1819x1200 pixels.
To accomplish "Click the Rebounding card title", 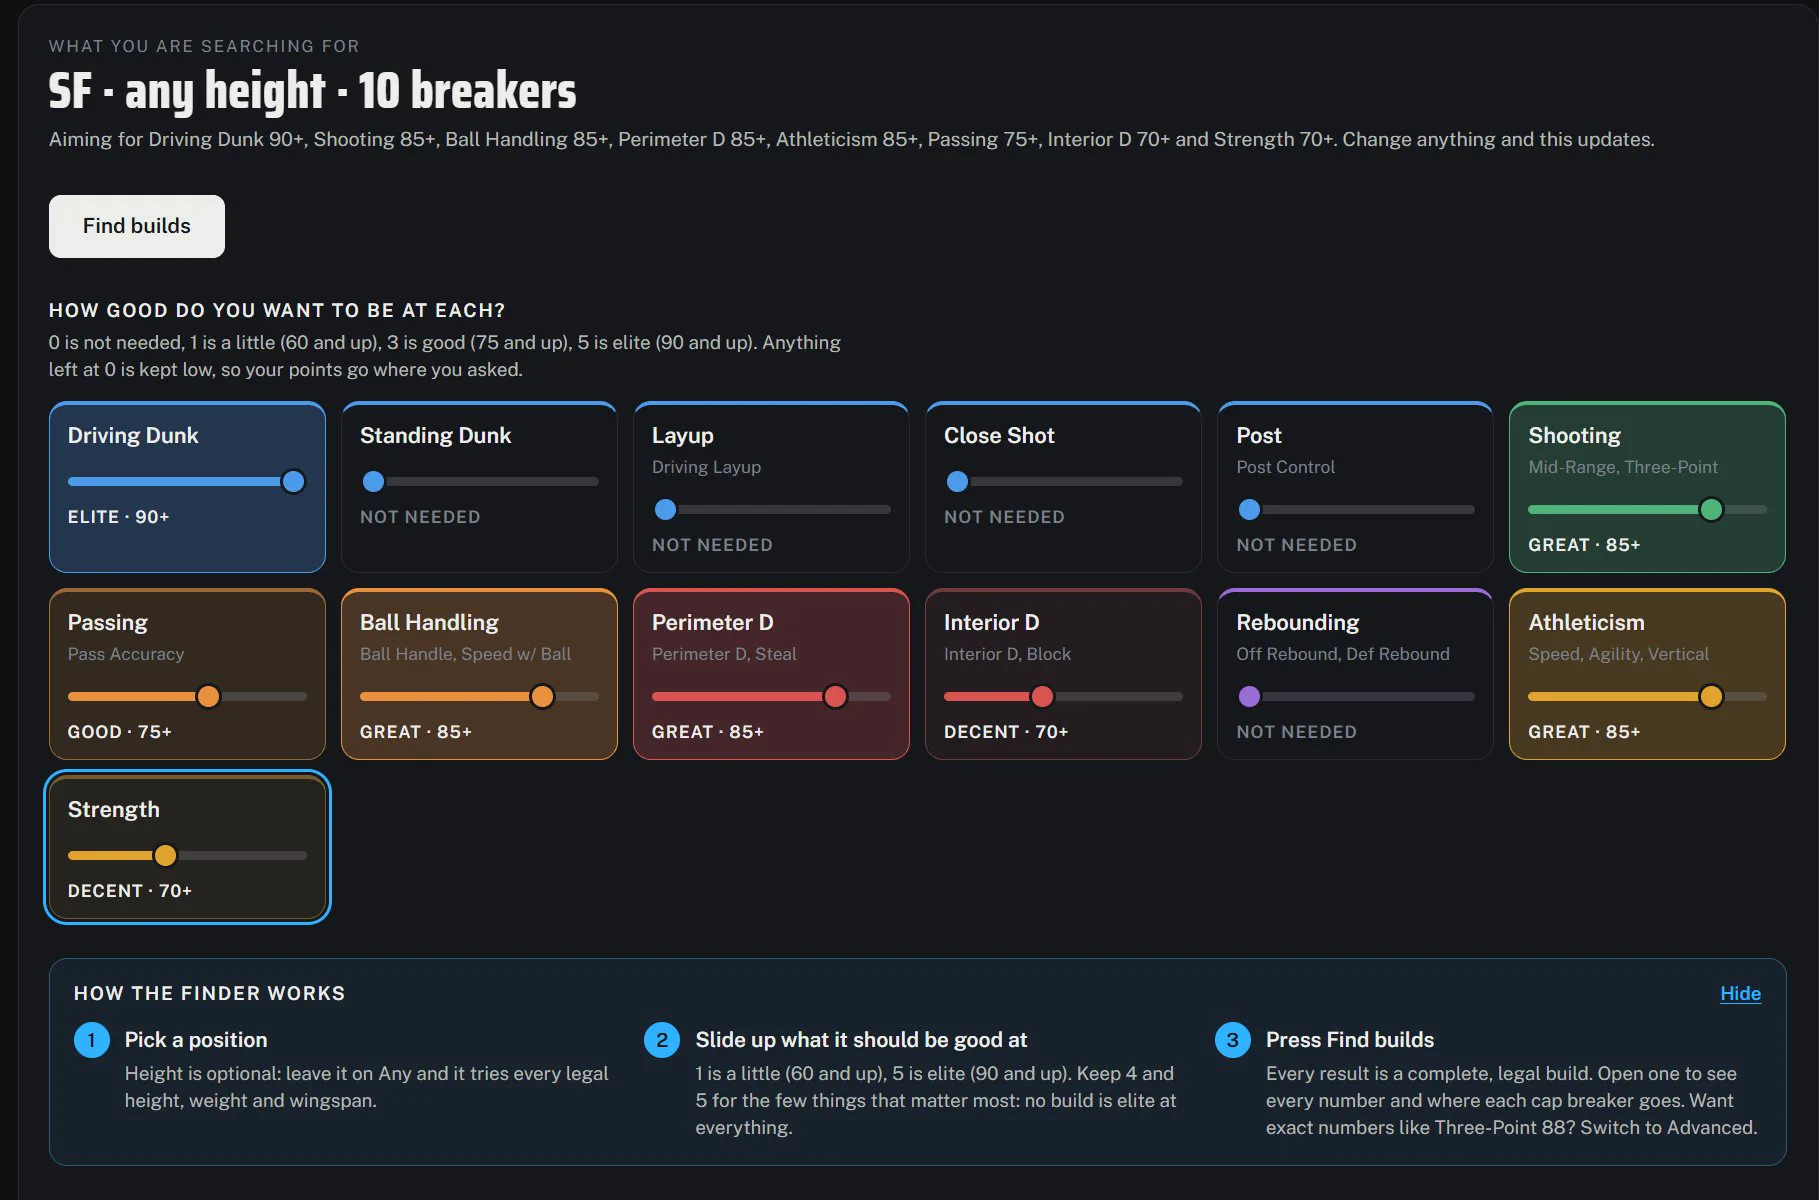I will pos(1297,623).
